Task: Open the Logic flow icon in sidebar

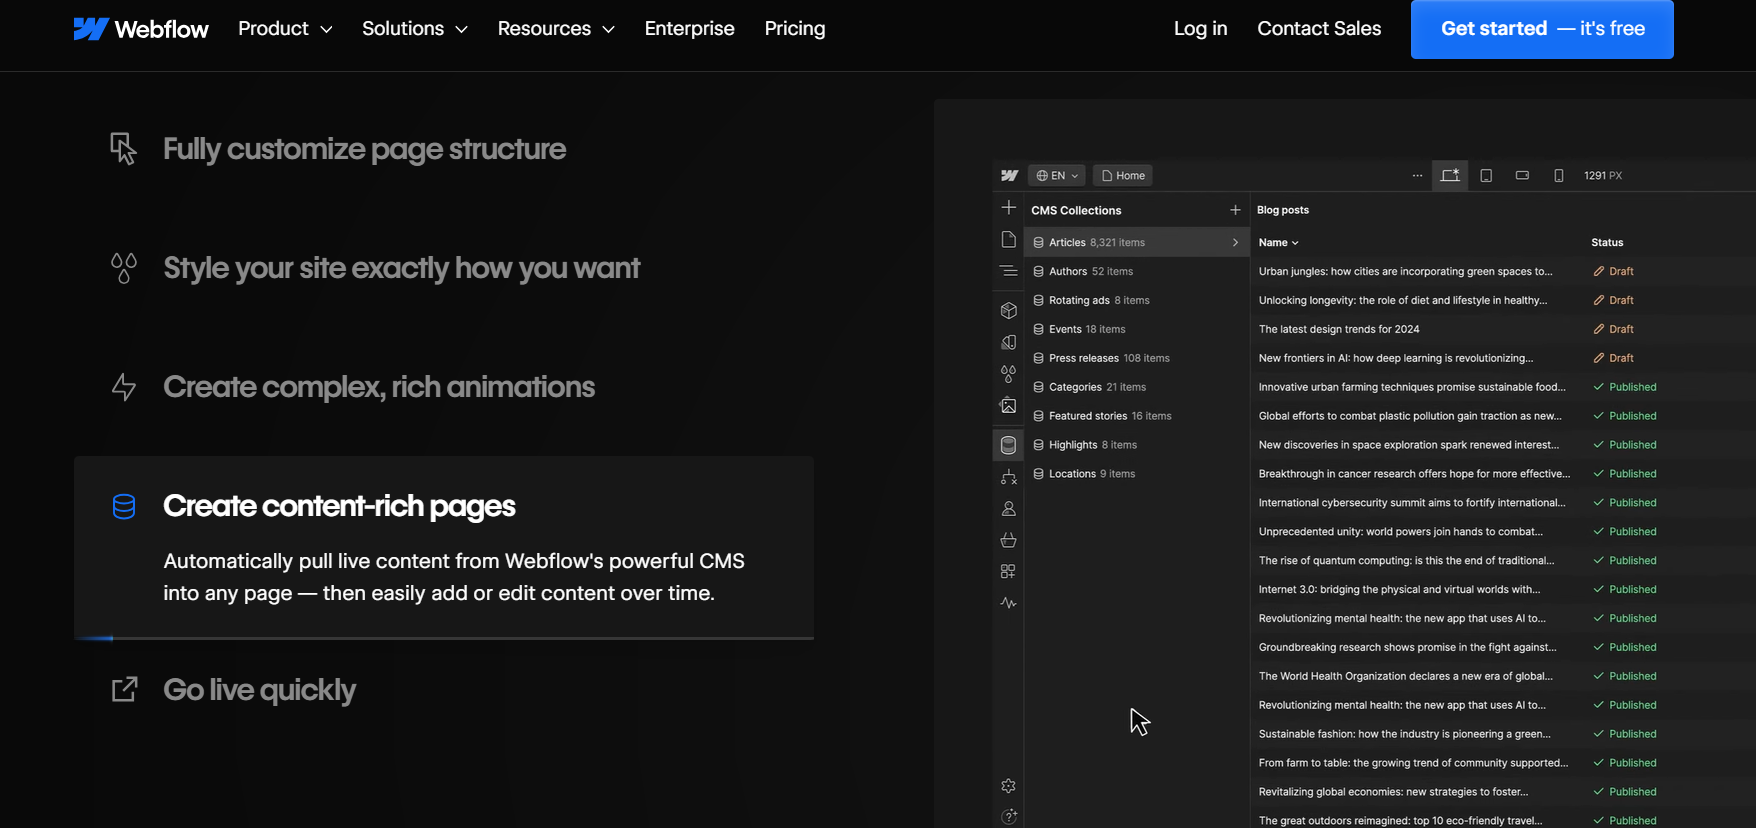Action: tap(1008, 477)
